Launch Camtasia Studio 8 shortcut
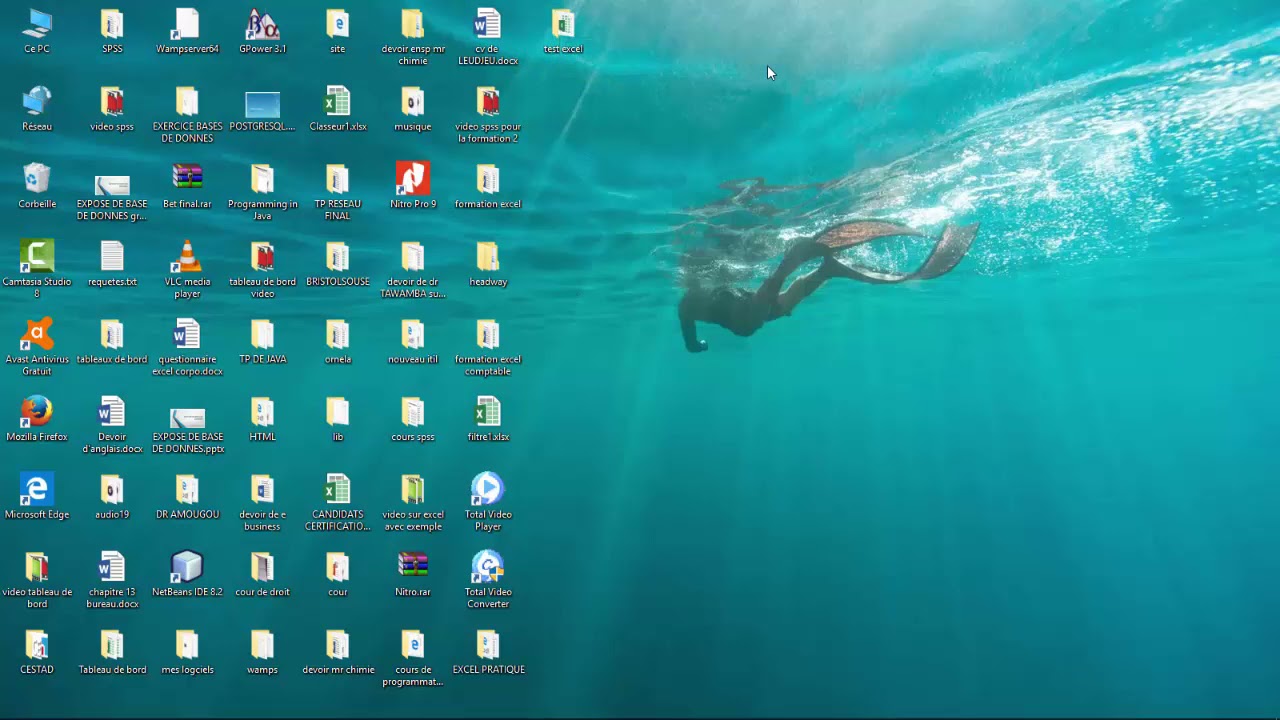This screenshot has height=720, width=1280. pos(37,269)
